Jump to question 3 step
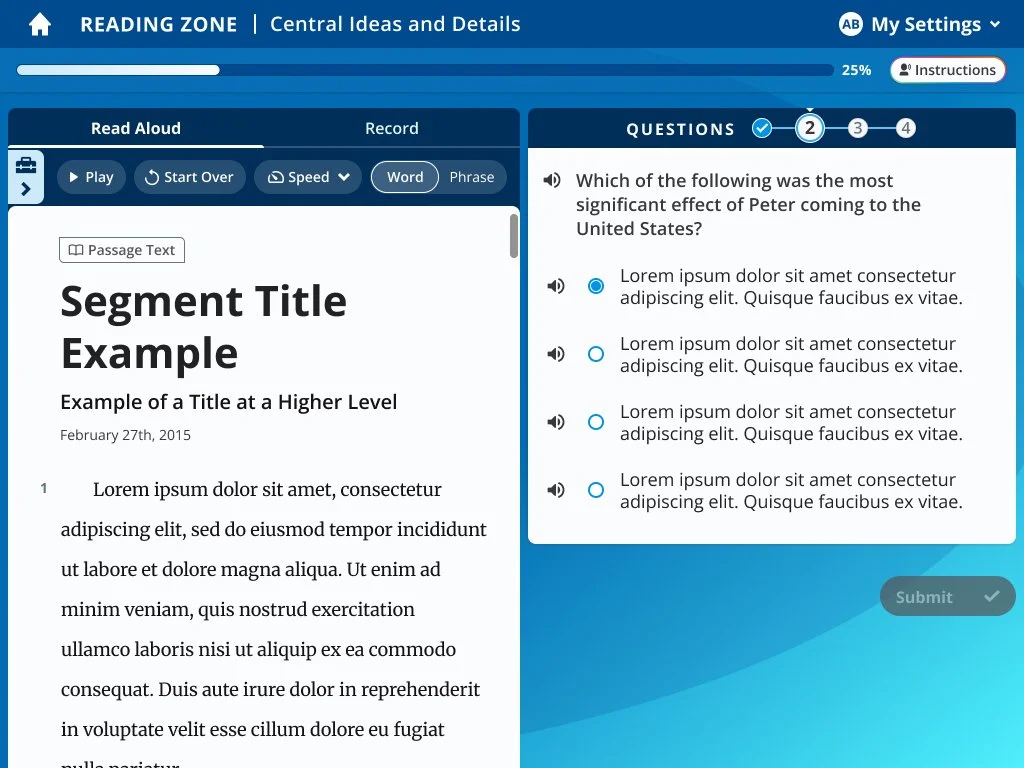Image resolution: width=1024 pixels, height=768 pixels. [x=857, y=128]
